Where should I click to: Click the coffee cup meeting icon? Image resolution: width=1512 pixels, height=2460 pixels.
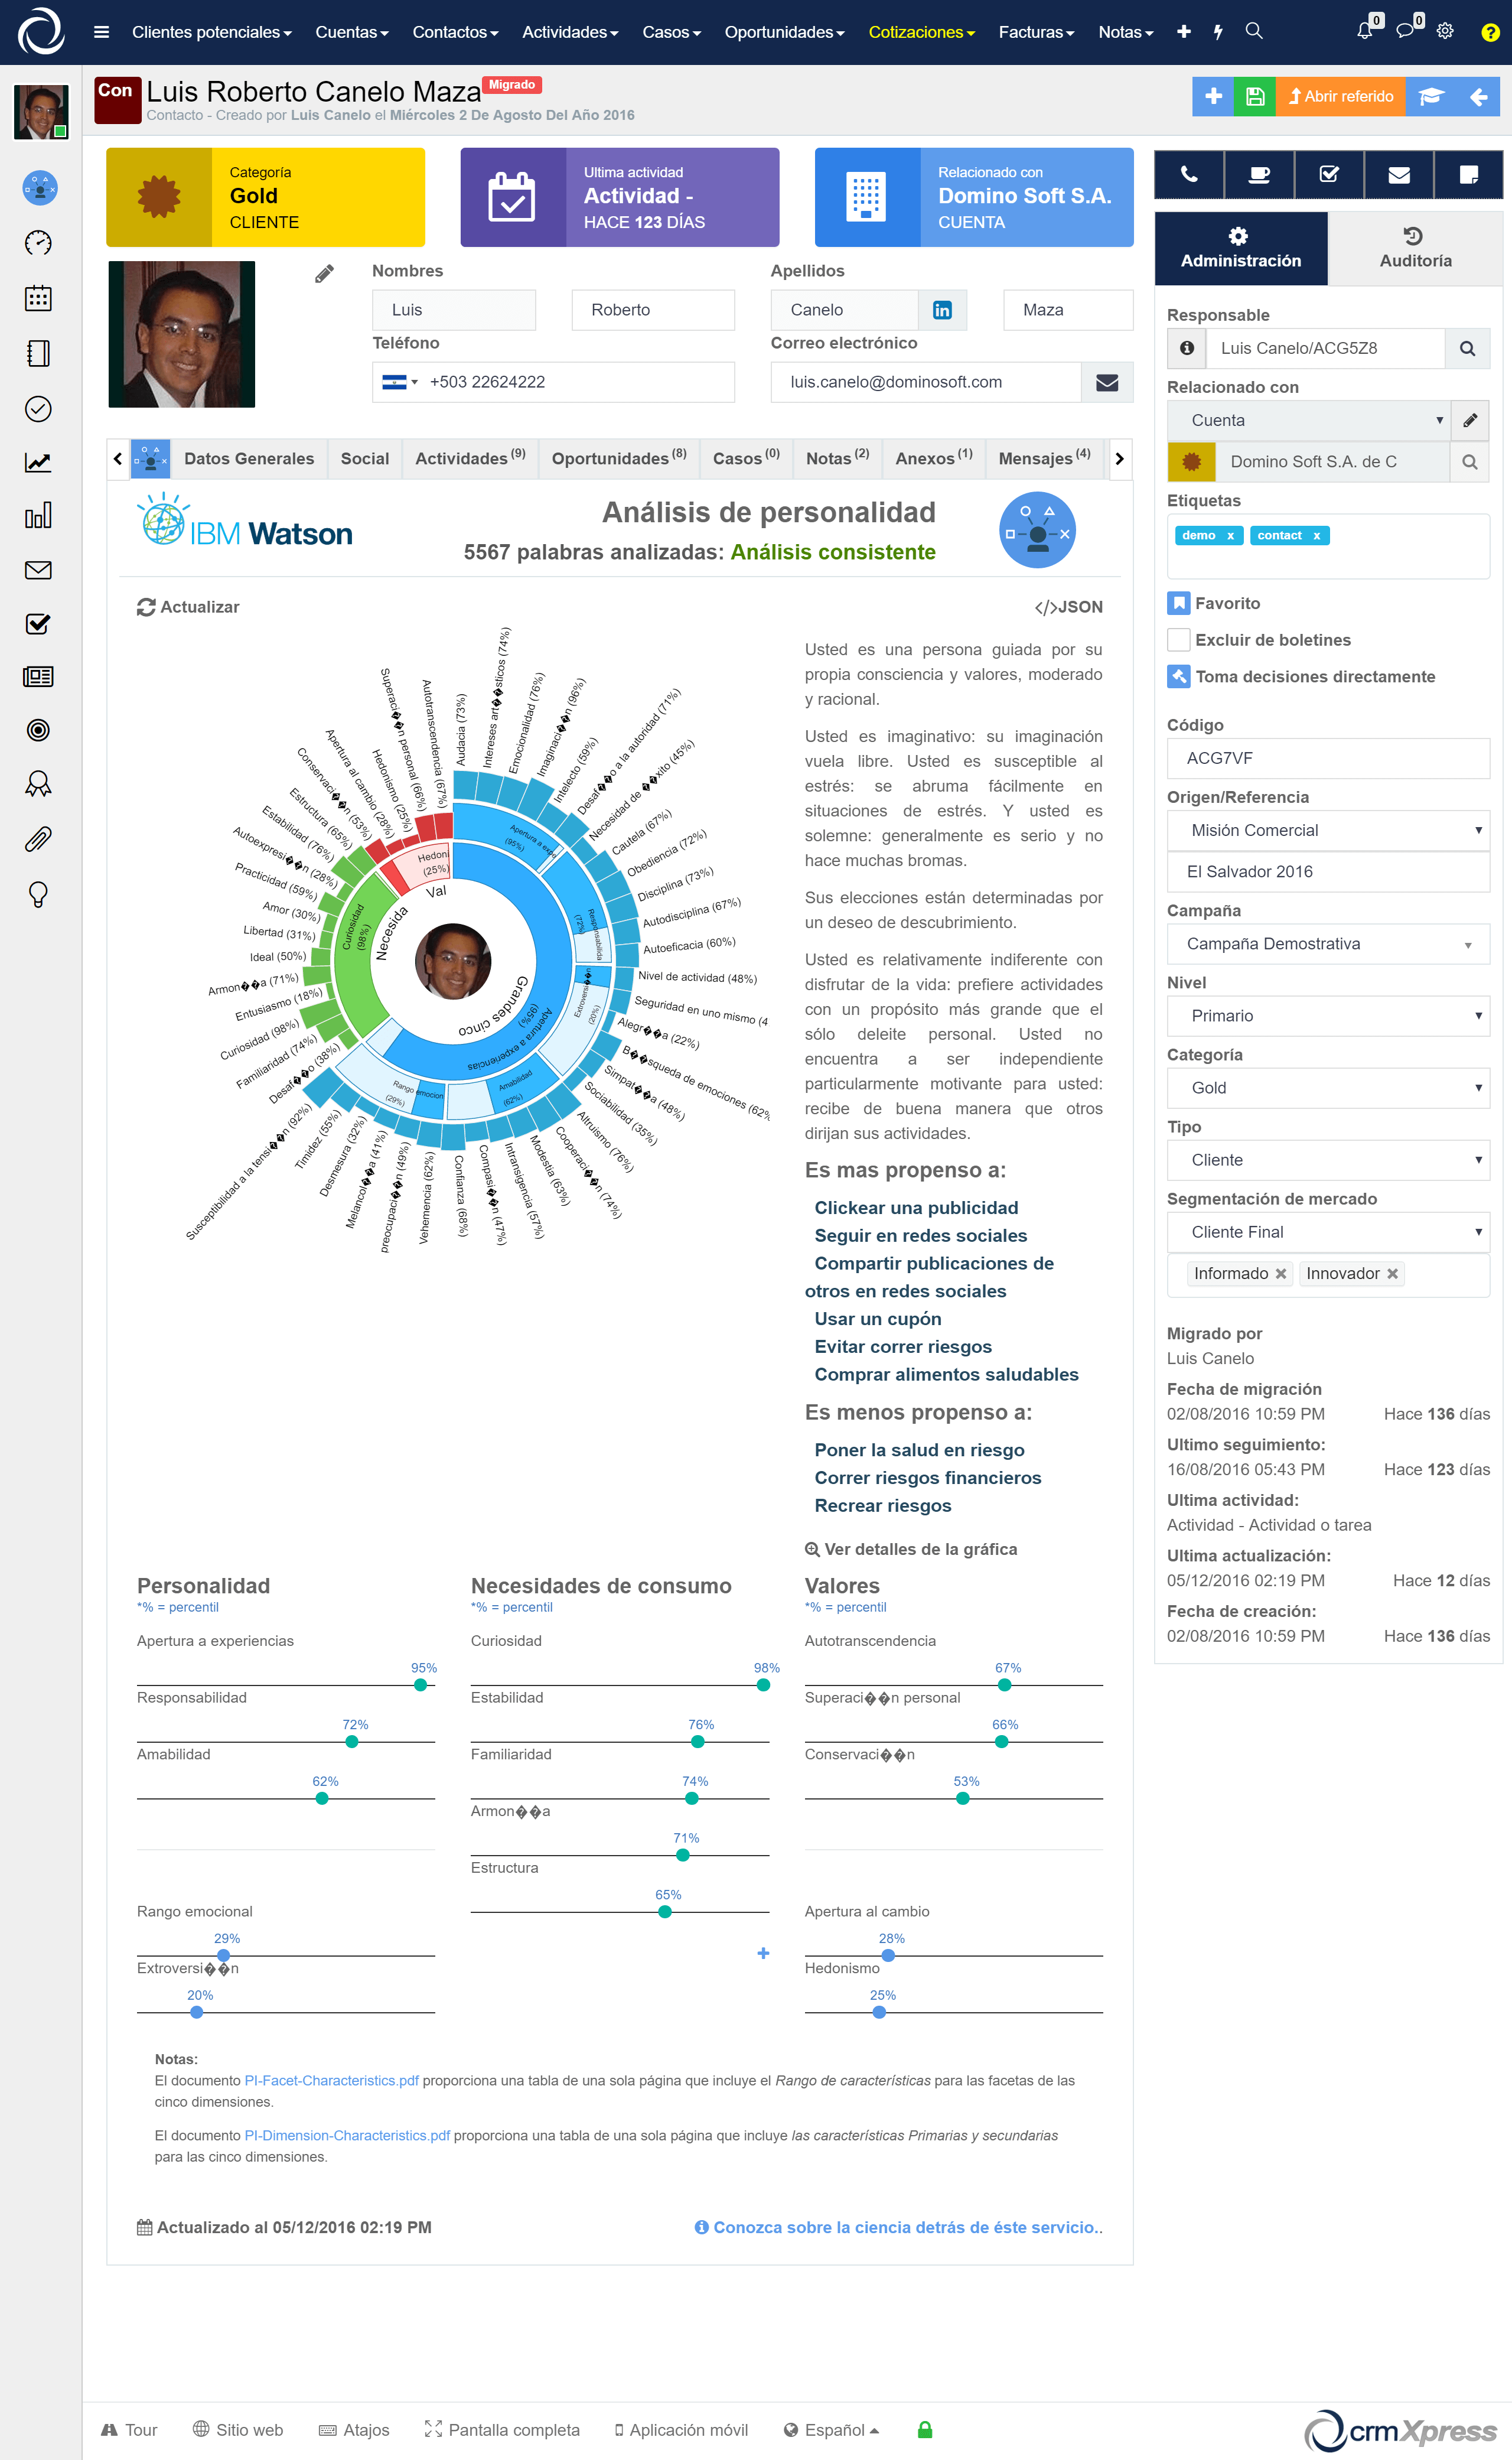(1259, 175)
